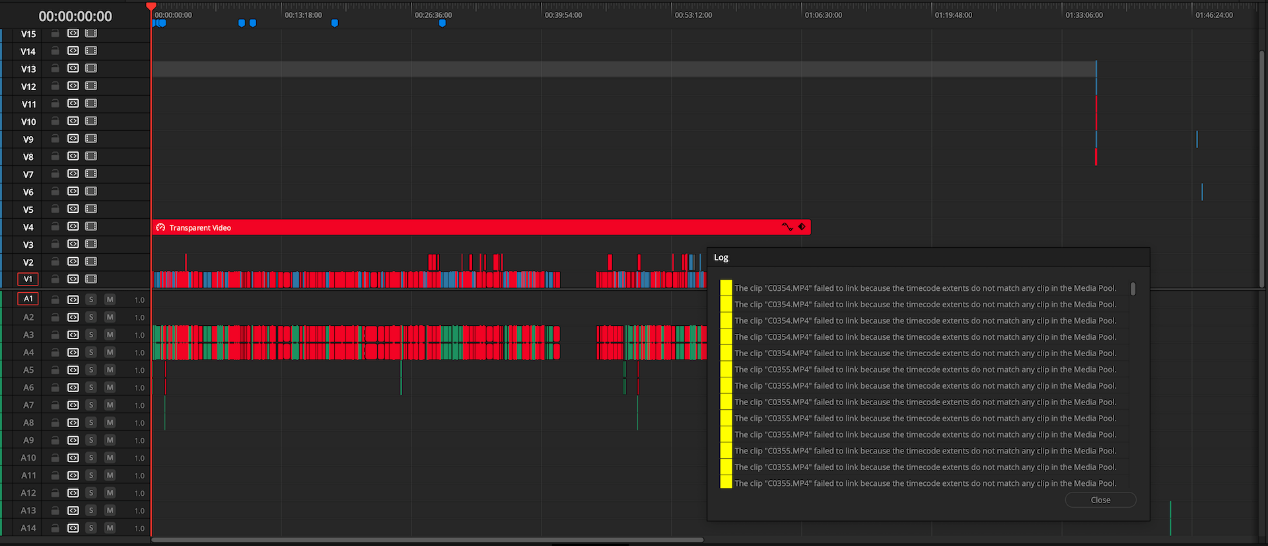Click the red playhead handle at timeline start
The width and height of the screenshot is (1268, 546).
[x=151, y=6]
